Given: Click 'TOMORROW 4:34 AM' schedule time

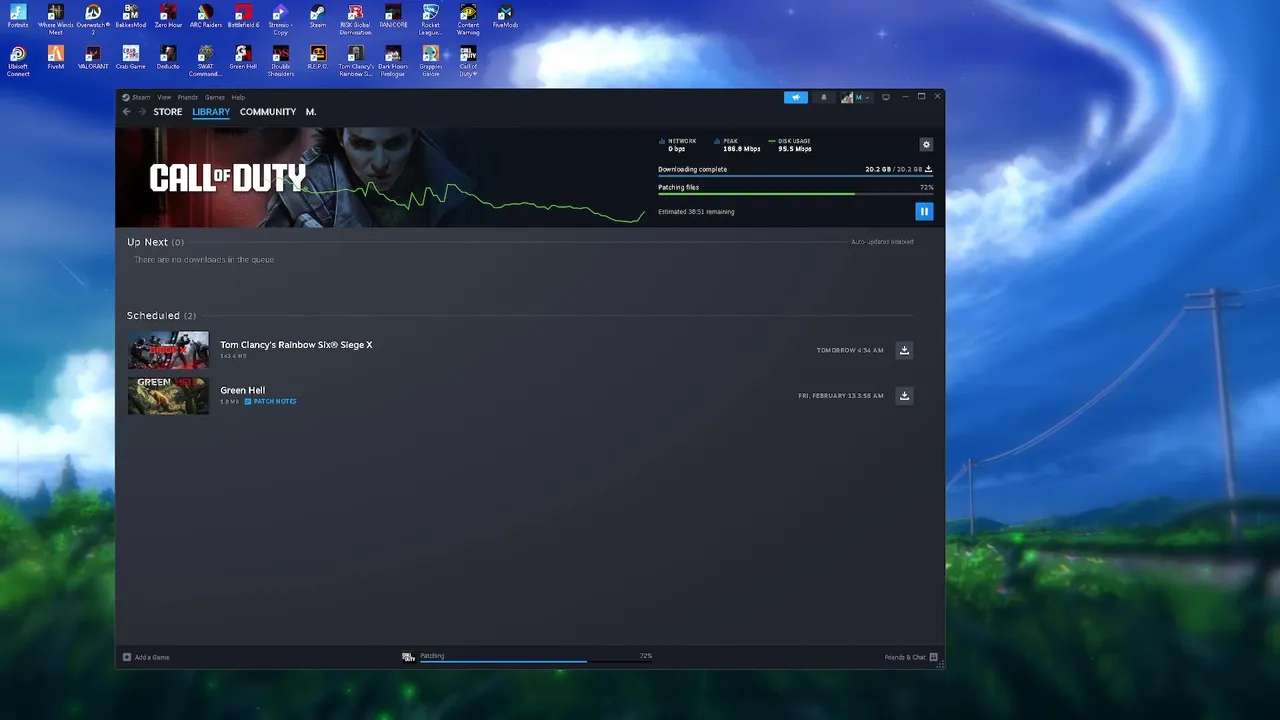Looking at the screenshot, I should point(850,350).
